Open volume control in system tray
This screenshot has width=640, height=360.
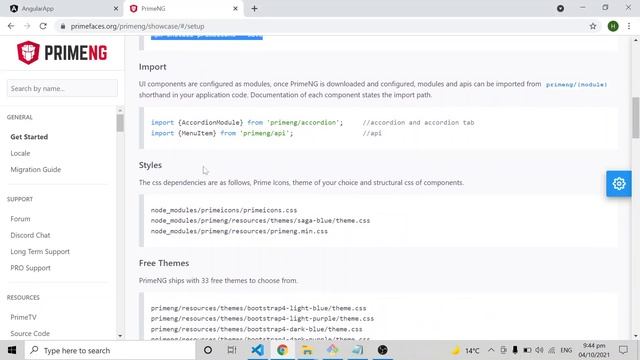coord(539,350)
